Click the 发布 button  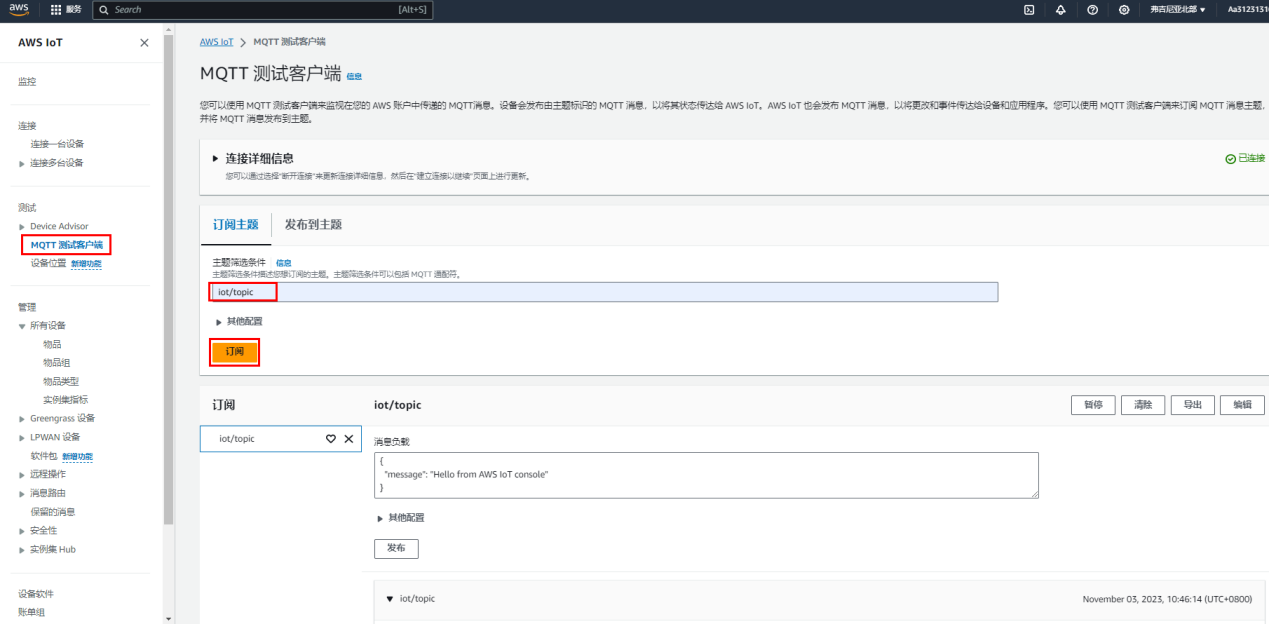[x=396, y=549]
